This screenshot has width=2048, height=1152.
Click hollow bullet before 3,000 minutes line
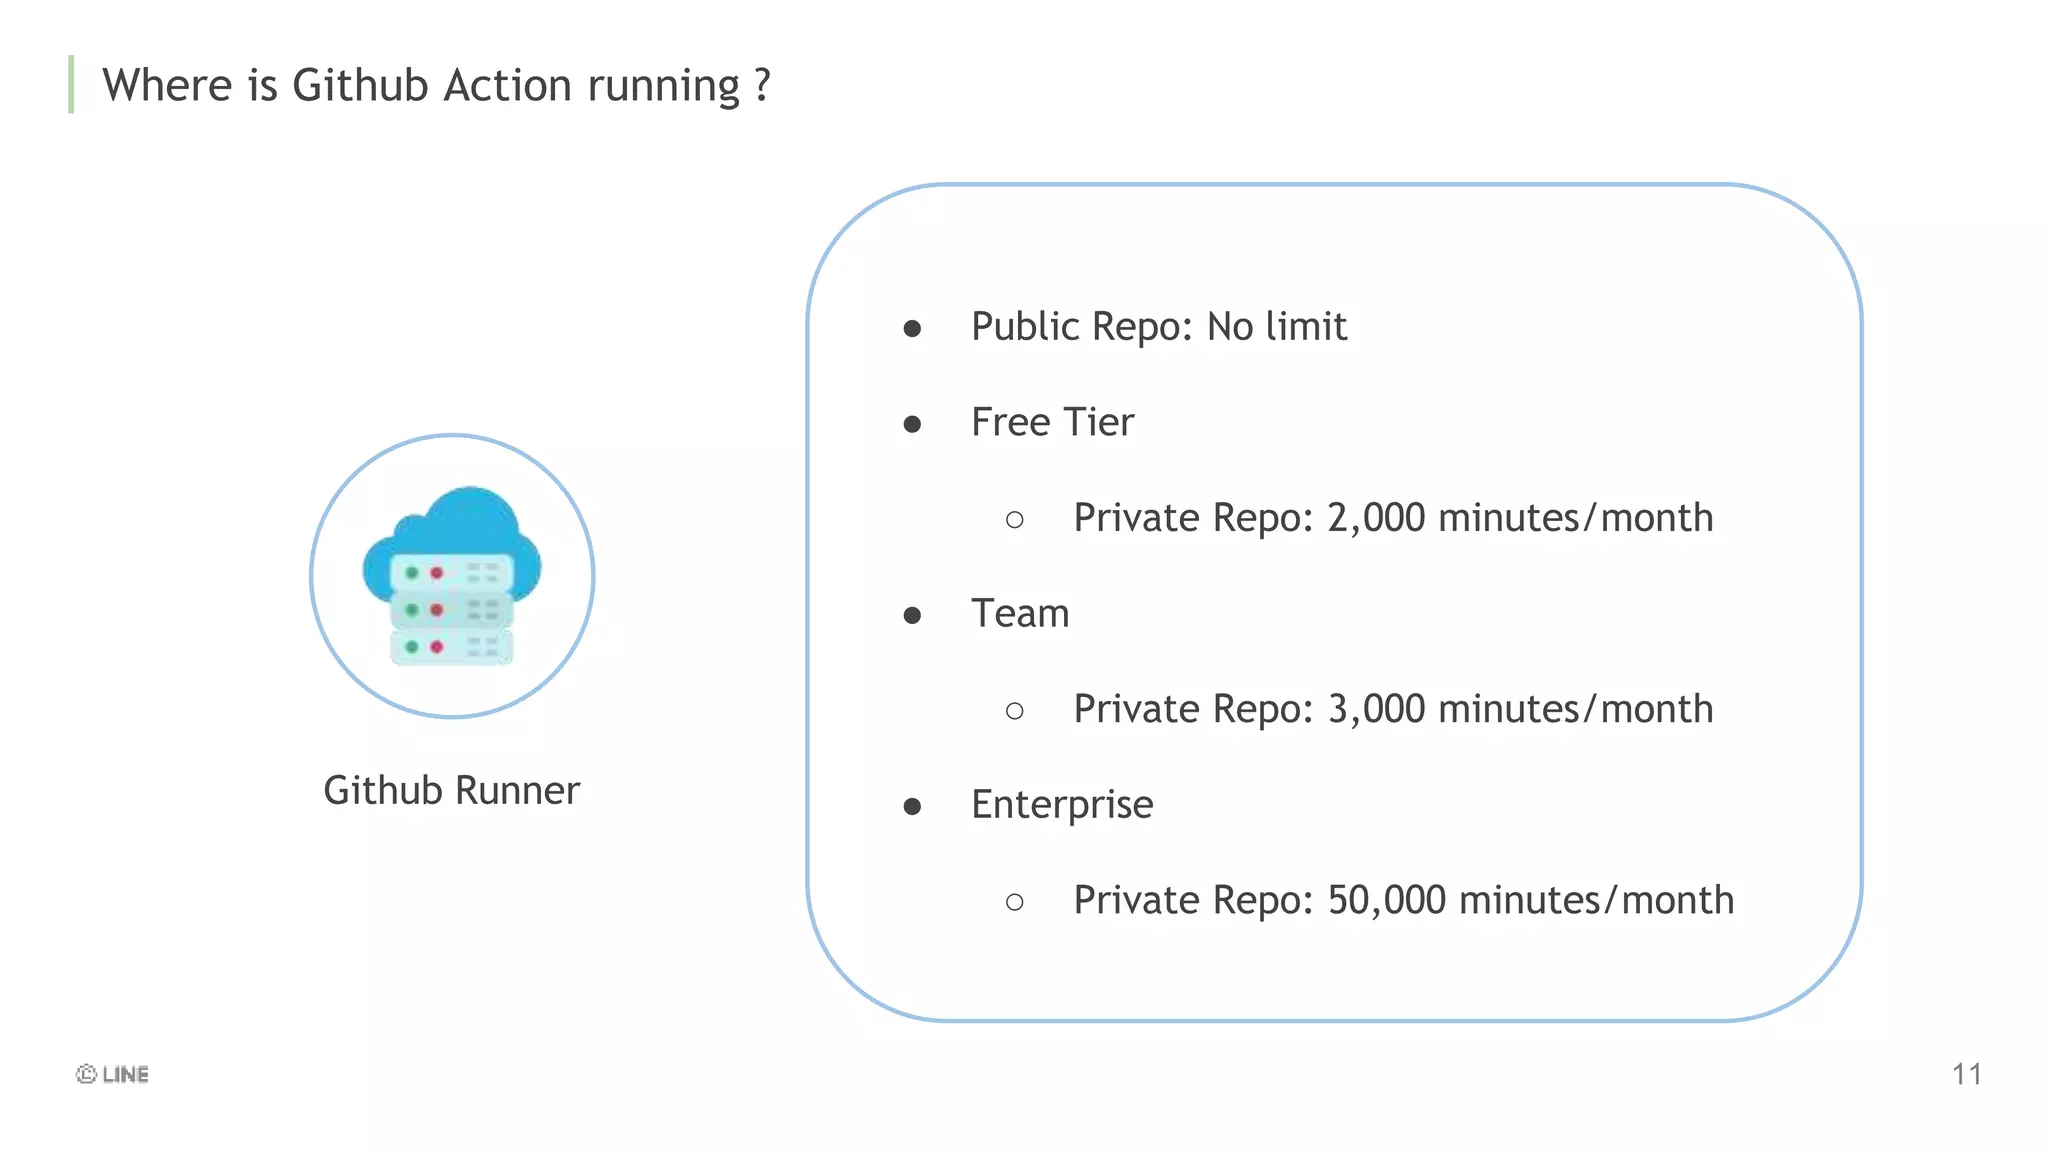(x=1014, y=711)
